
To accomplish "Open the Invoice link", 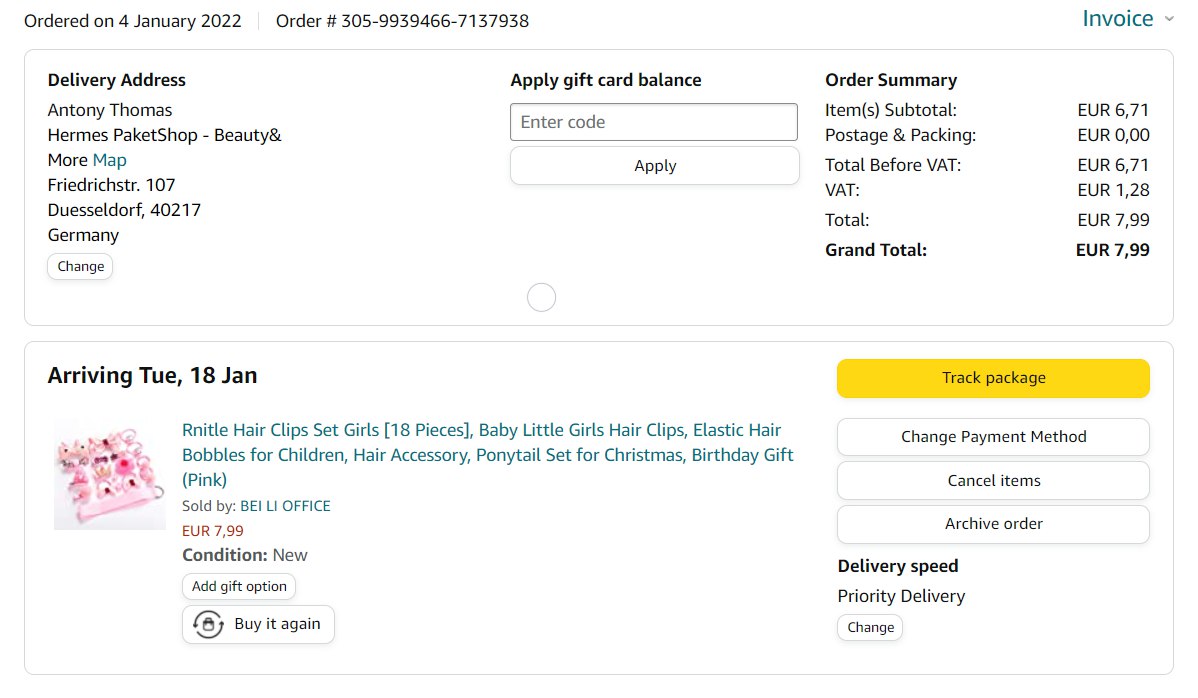I will [x=1117, y=19].
